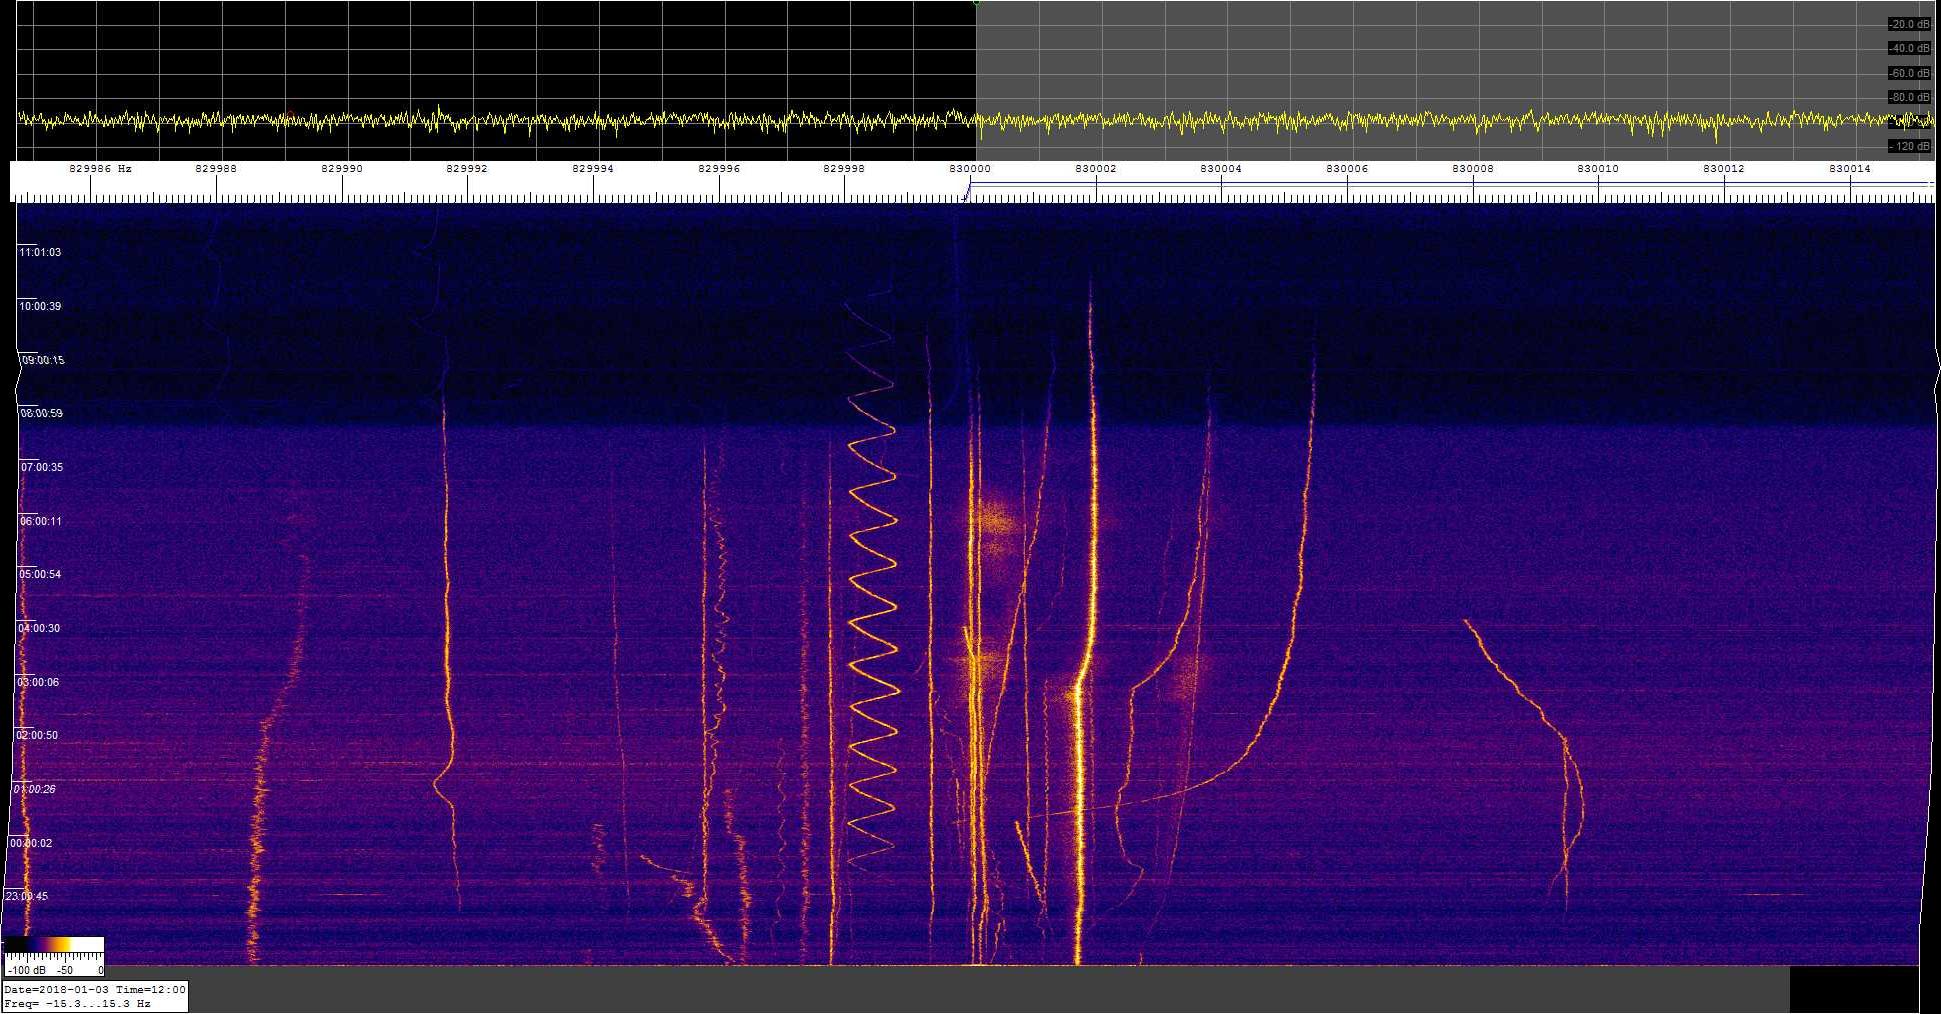Click the color palette gradient bar

(54, 944)
